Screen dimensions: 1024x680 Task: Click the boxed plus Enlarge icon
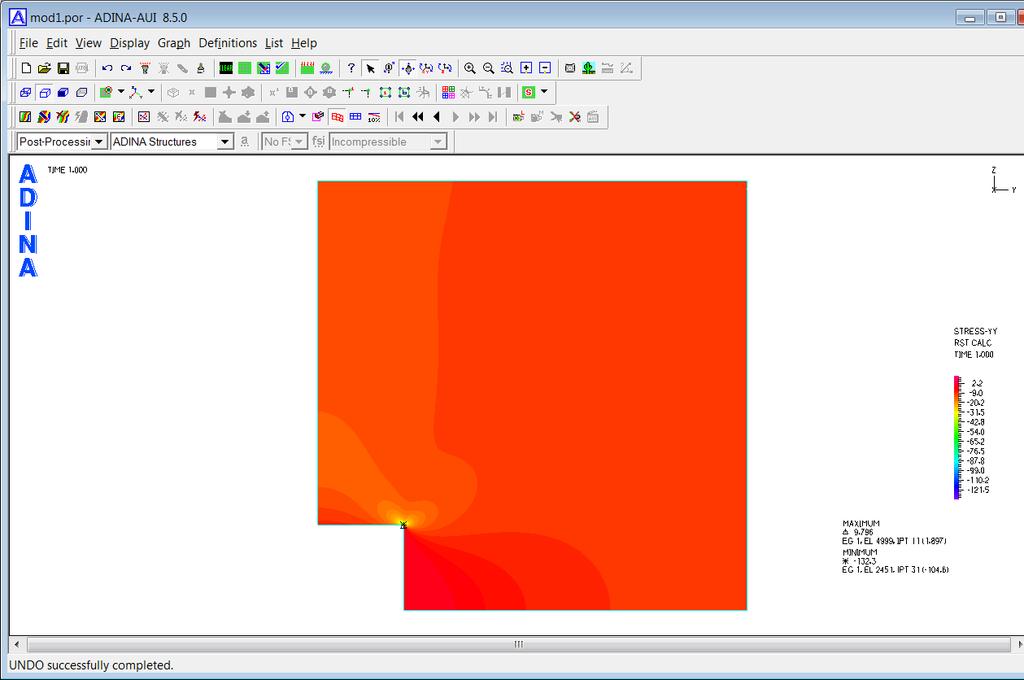coord(526,68)
